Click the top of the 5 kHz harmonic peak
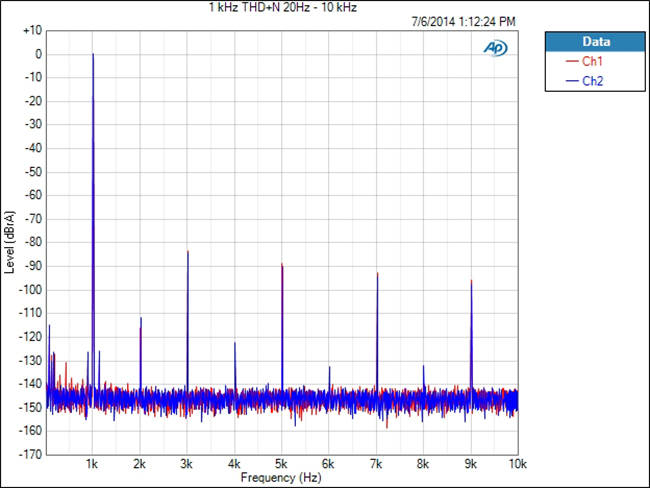 282,264
